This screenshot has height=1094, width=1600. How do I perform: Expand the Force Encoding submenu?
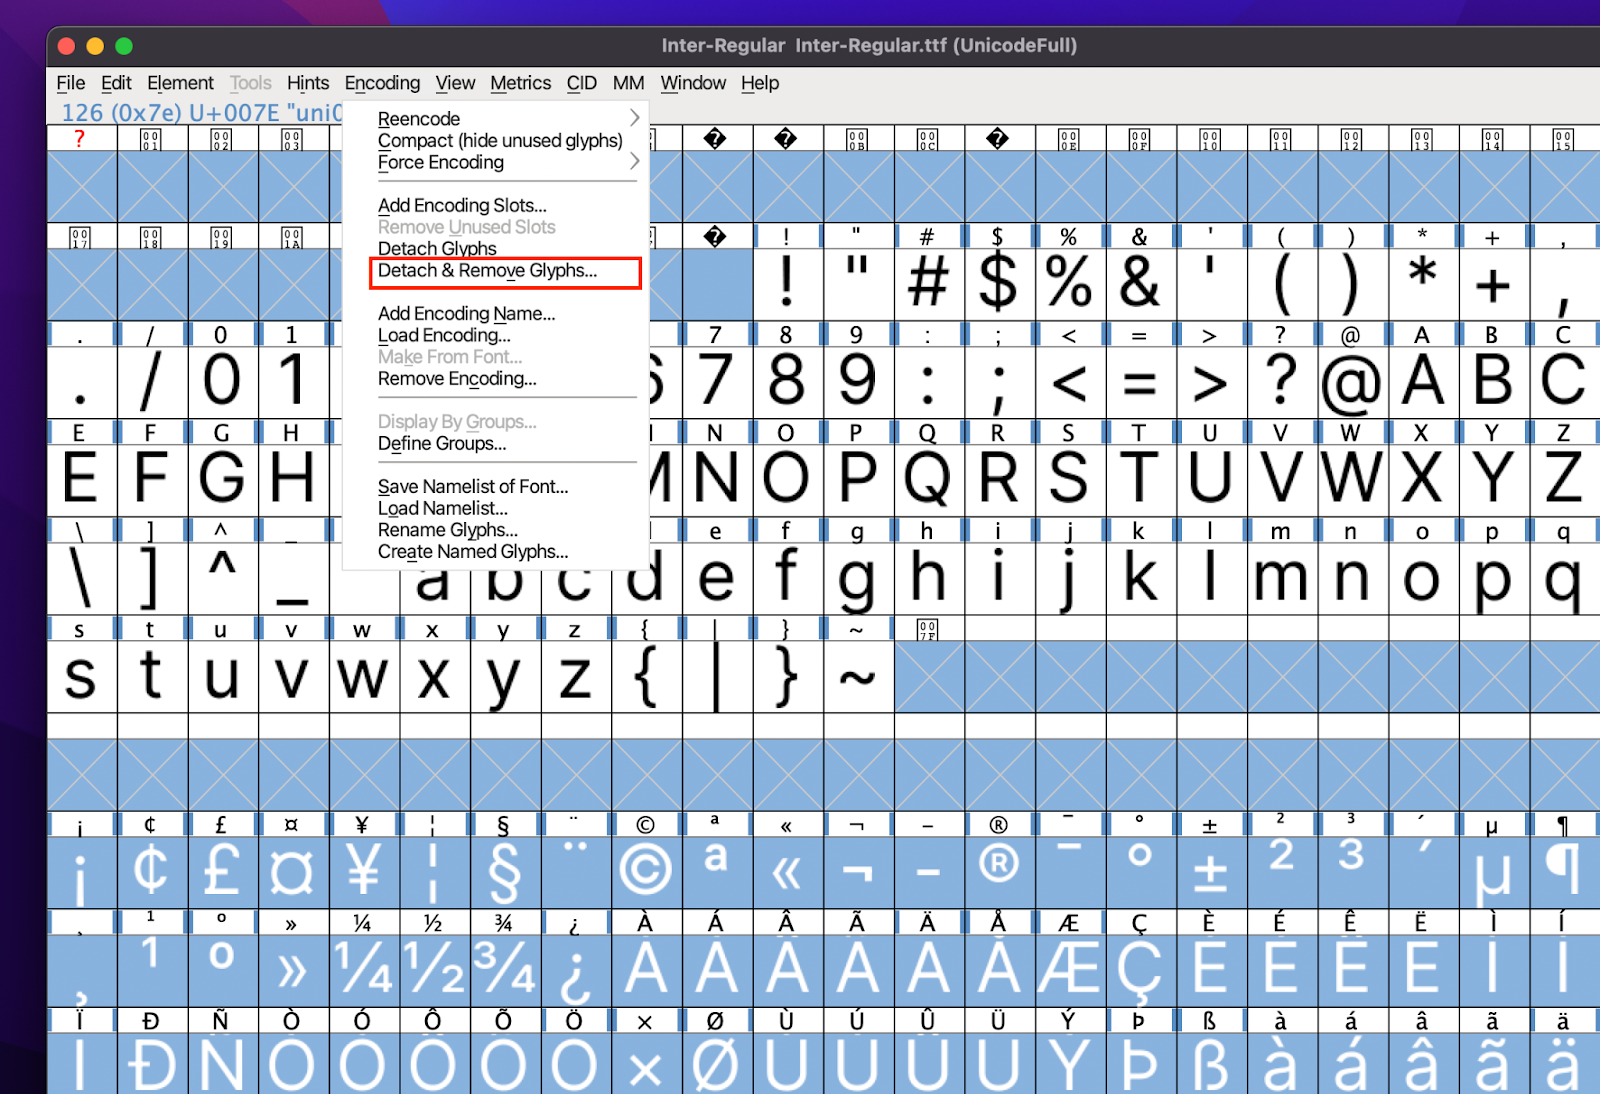pyautogui.click(x=440, y=162)
